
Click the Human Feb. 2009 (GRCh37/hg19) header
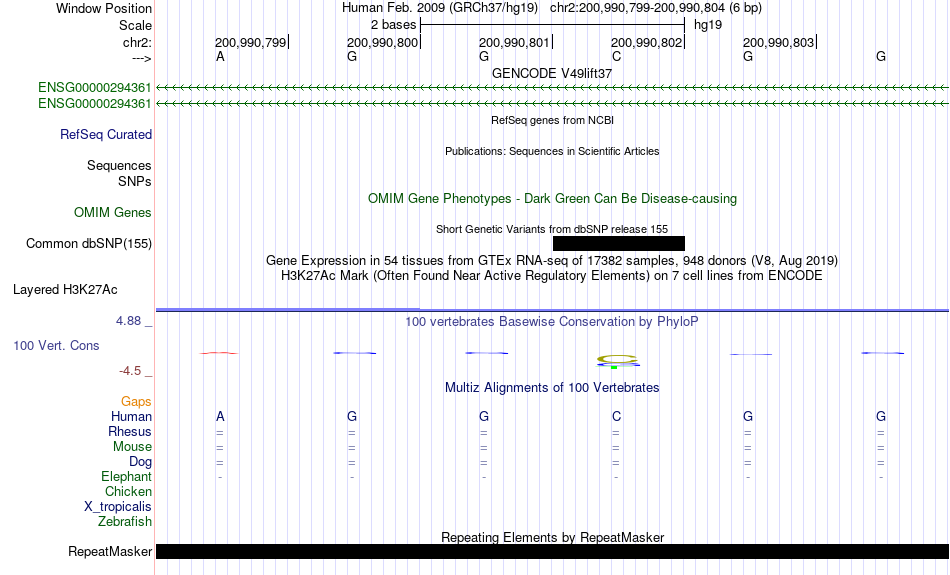click(x=440, y=8)
